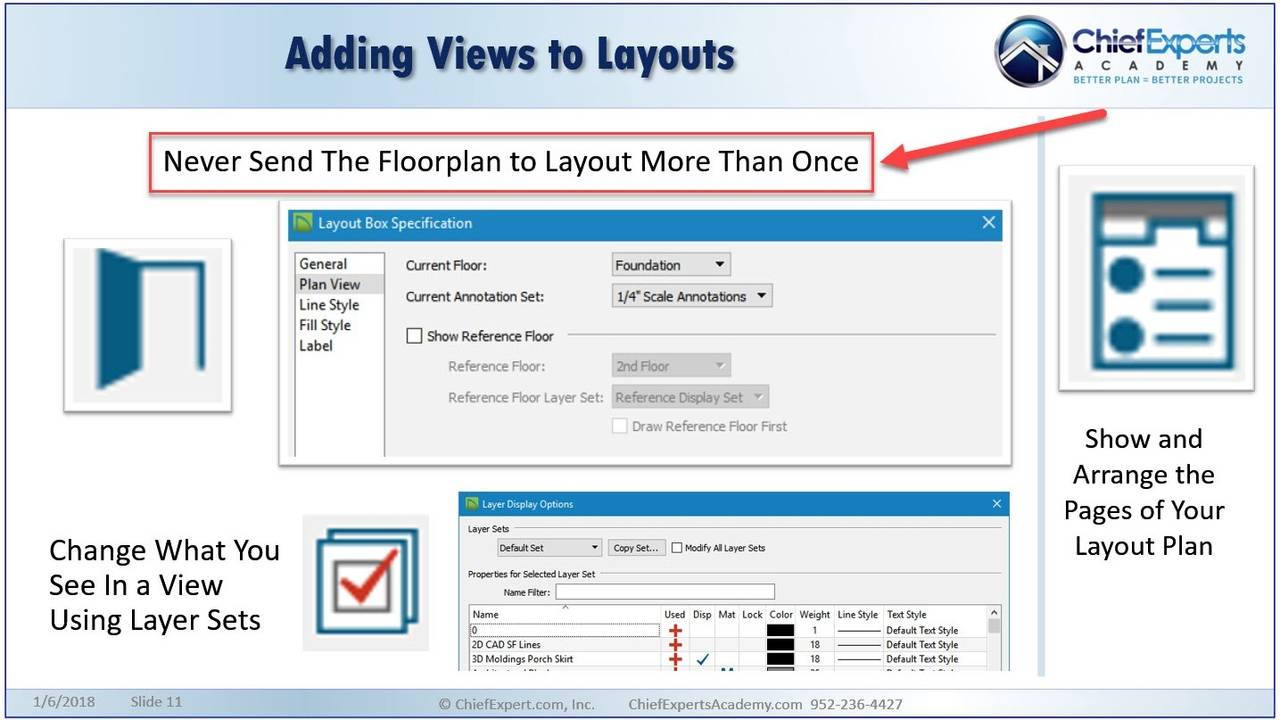Toggle Used mark for 2D CAD SF Lines

pyautogui.click(x=675, y=645)
